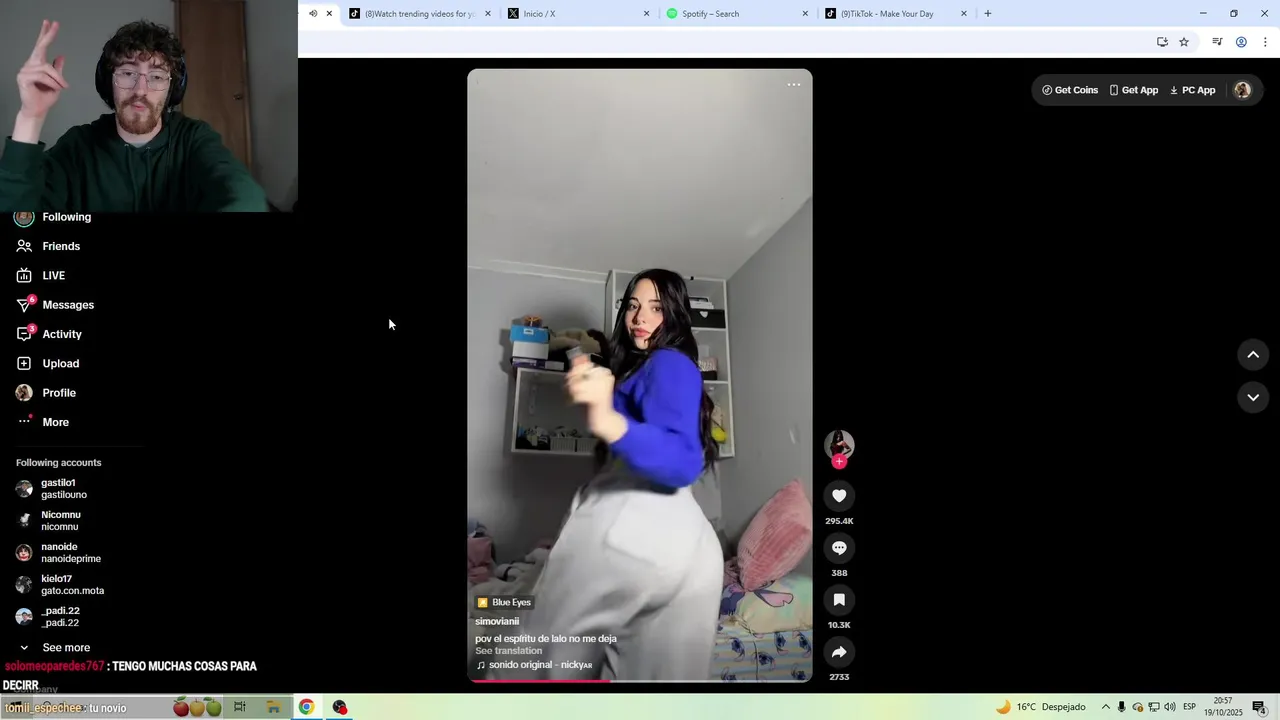Viewport: 1280px width, 720px height.
Task: Go to LIVE in the sidebar
Action: tap(41, 275)
